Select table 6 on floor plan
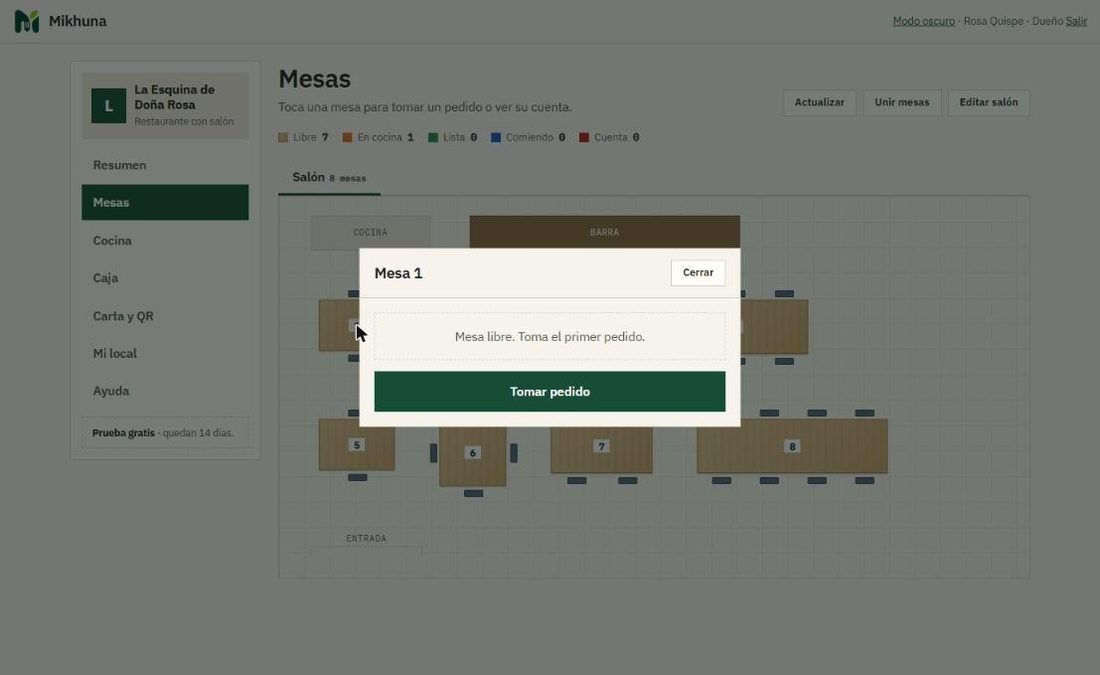1100x675 pixels. point(473,455)
